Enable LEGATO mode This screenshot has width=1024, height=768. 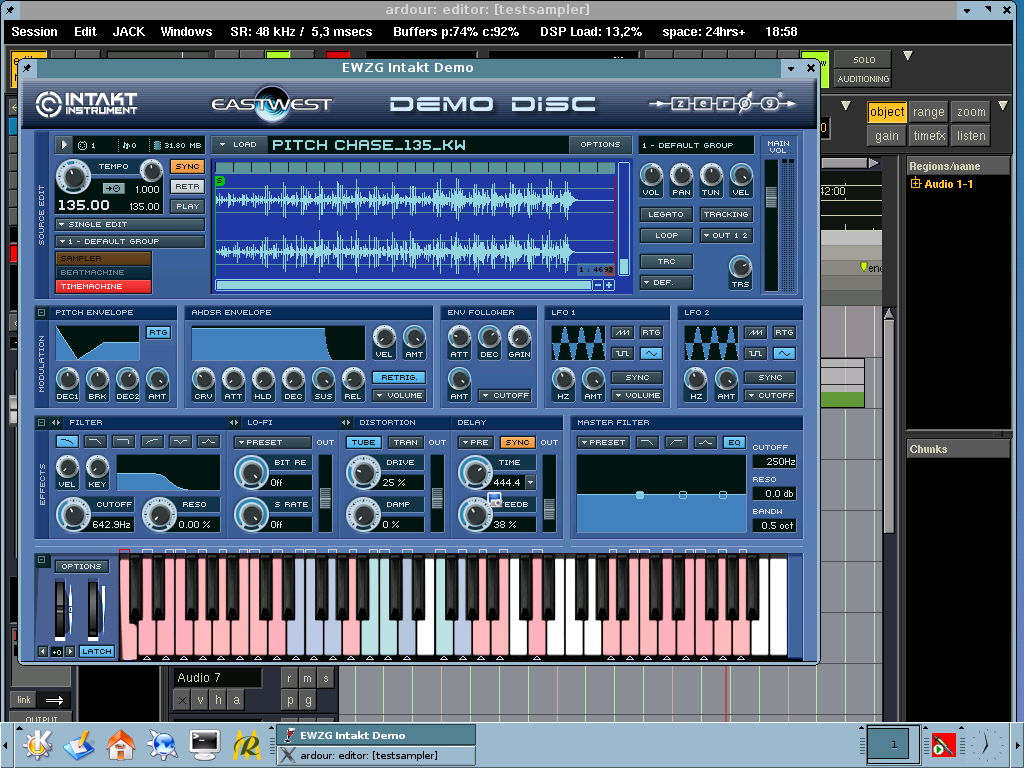point(666,214)
